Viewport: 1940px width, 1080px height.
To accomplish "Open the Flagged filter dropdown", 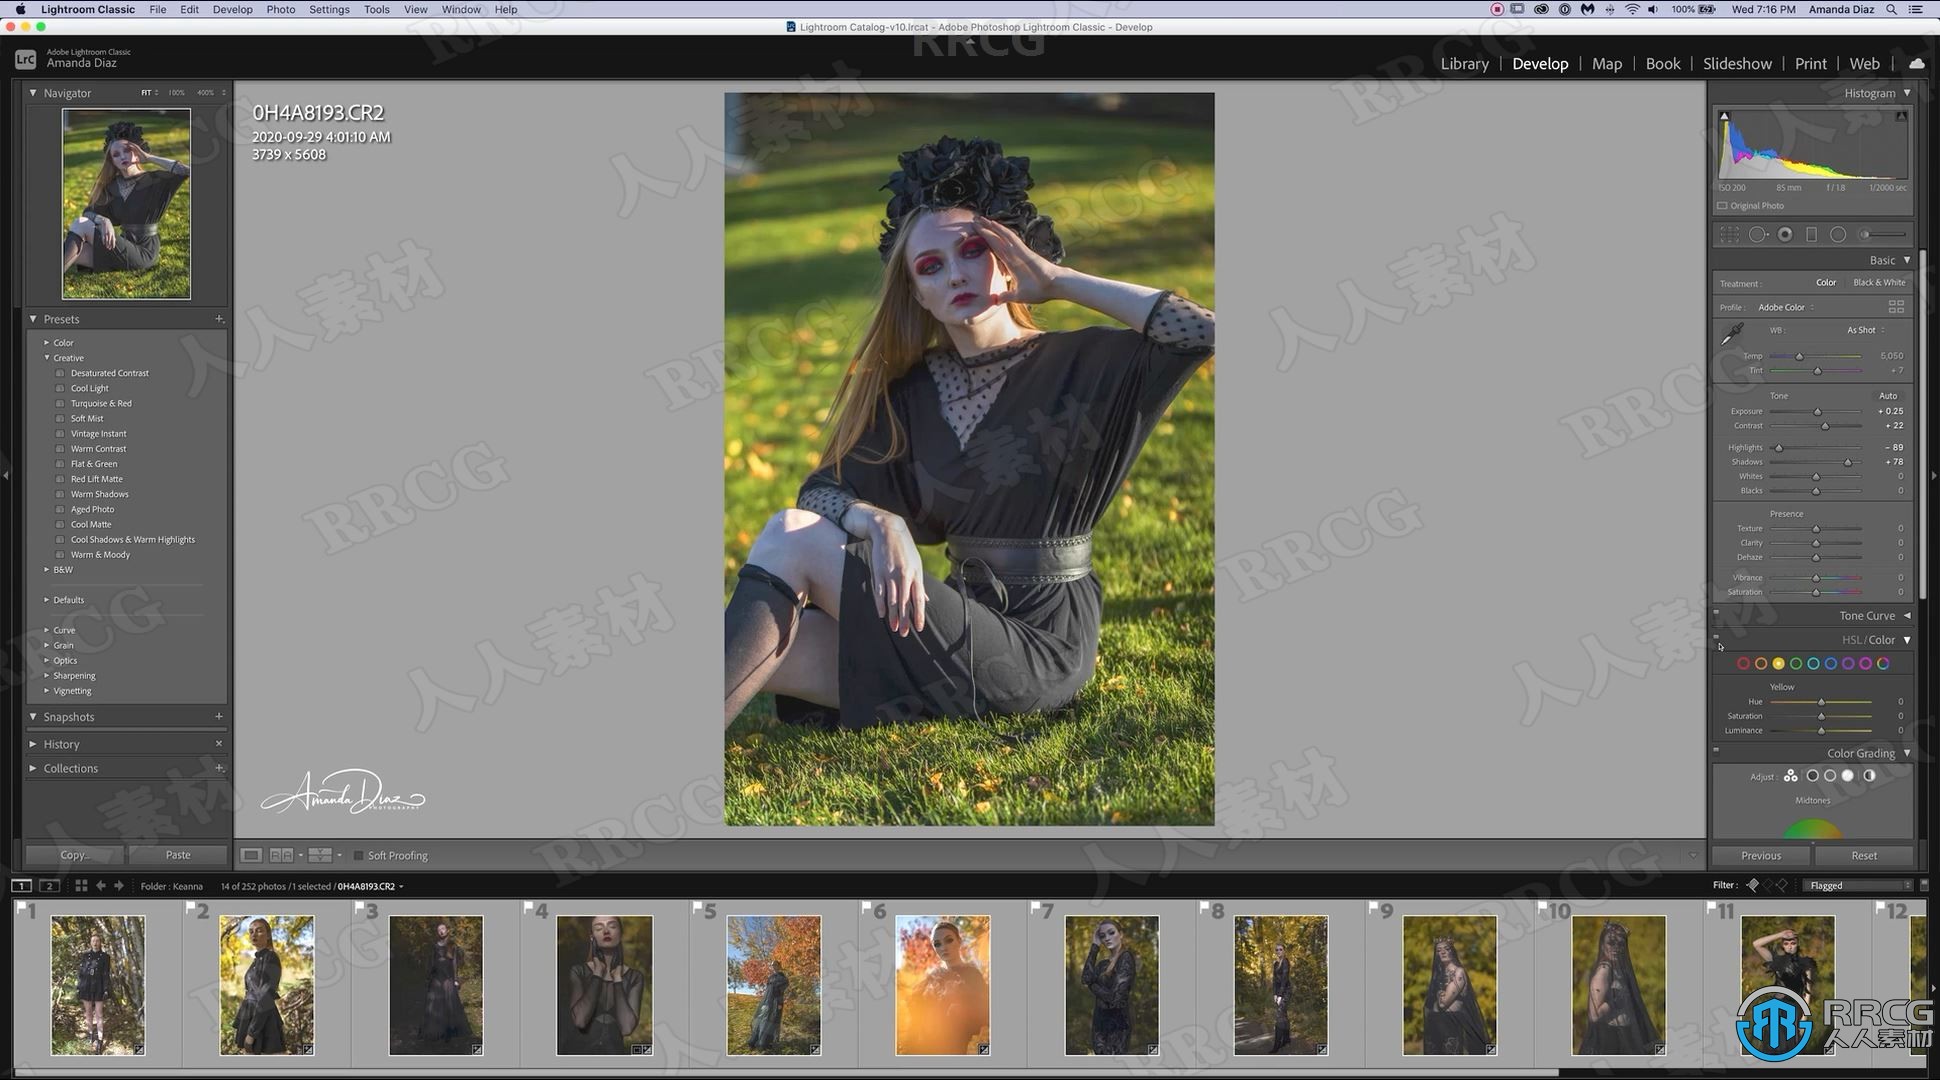I will pos(1860,886).
